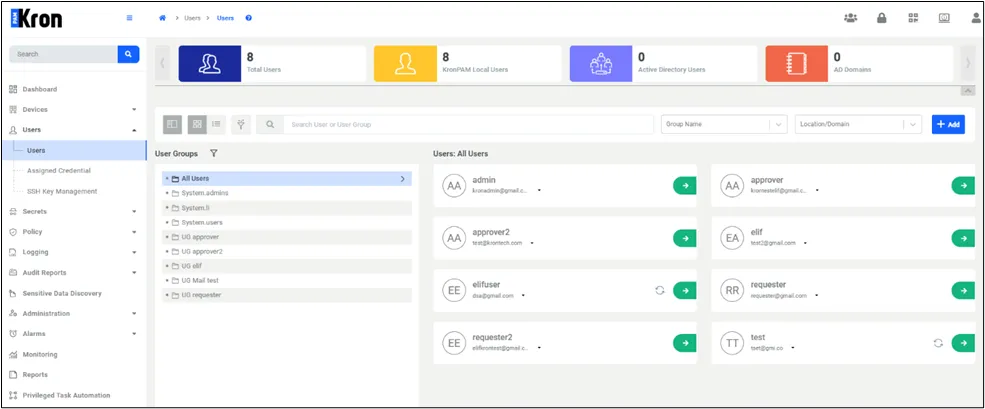Go to home via breadcrumb house icon
985x409 pixels.
(x=162, y=18)
